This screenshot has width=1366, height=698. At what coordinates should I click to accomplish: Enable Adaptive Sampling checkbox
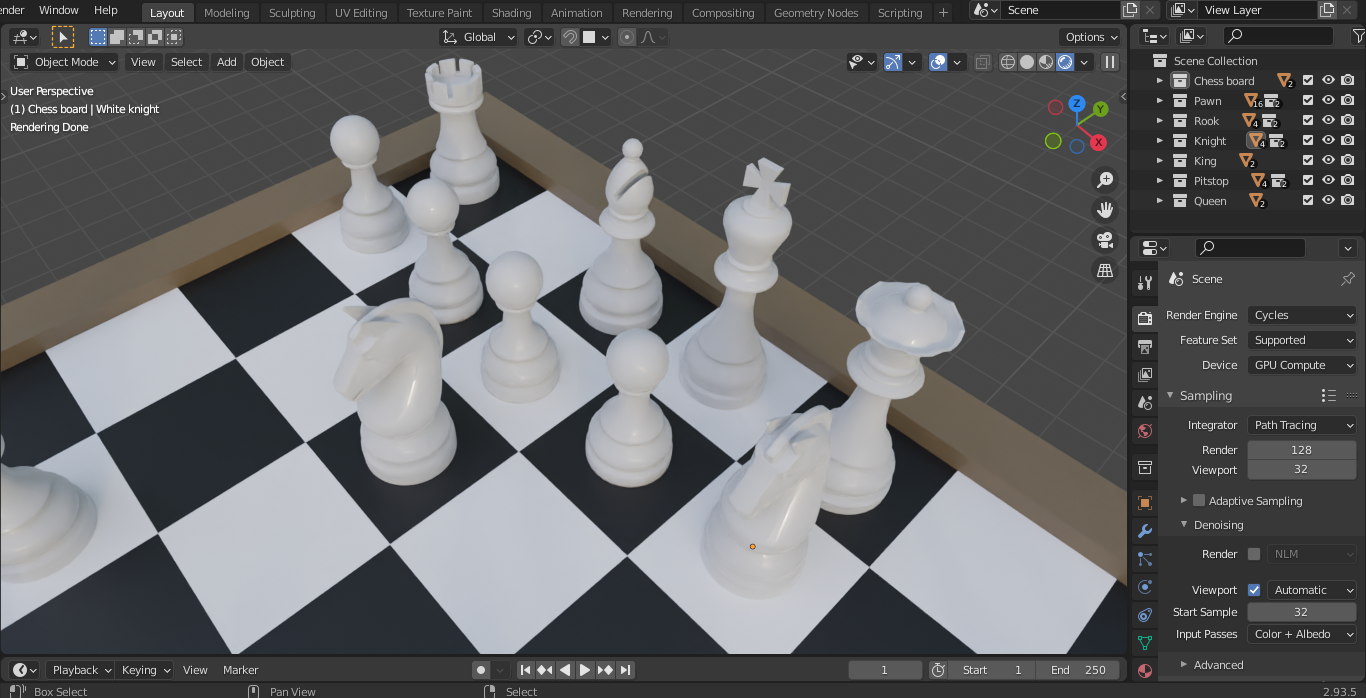pos(1198,500)
